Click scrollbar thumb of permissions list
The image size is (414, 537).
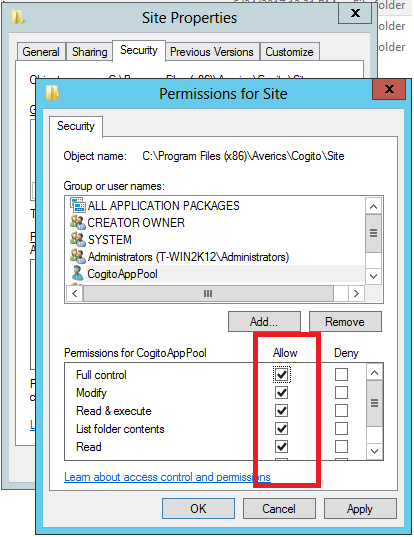click(375, 403)
